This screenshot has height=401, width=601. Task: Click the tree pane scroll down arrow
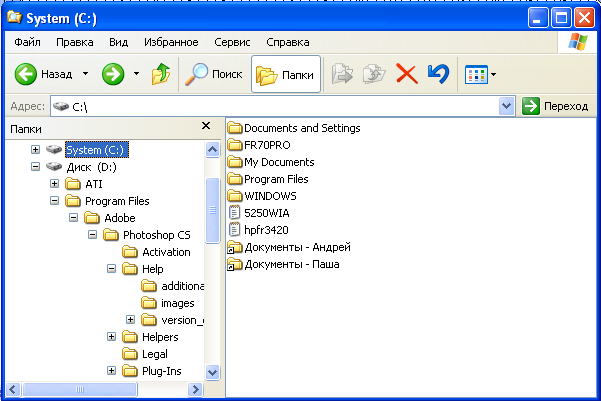[212, 372]
